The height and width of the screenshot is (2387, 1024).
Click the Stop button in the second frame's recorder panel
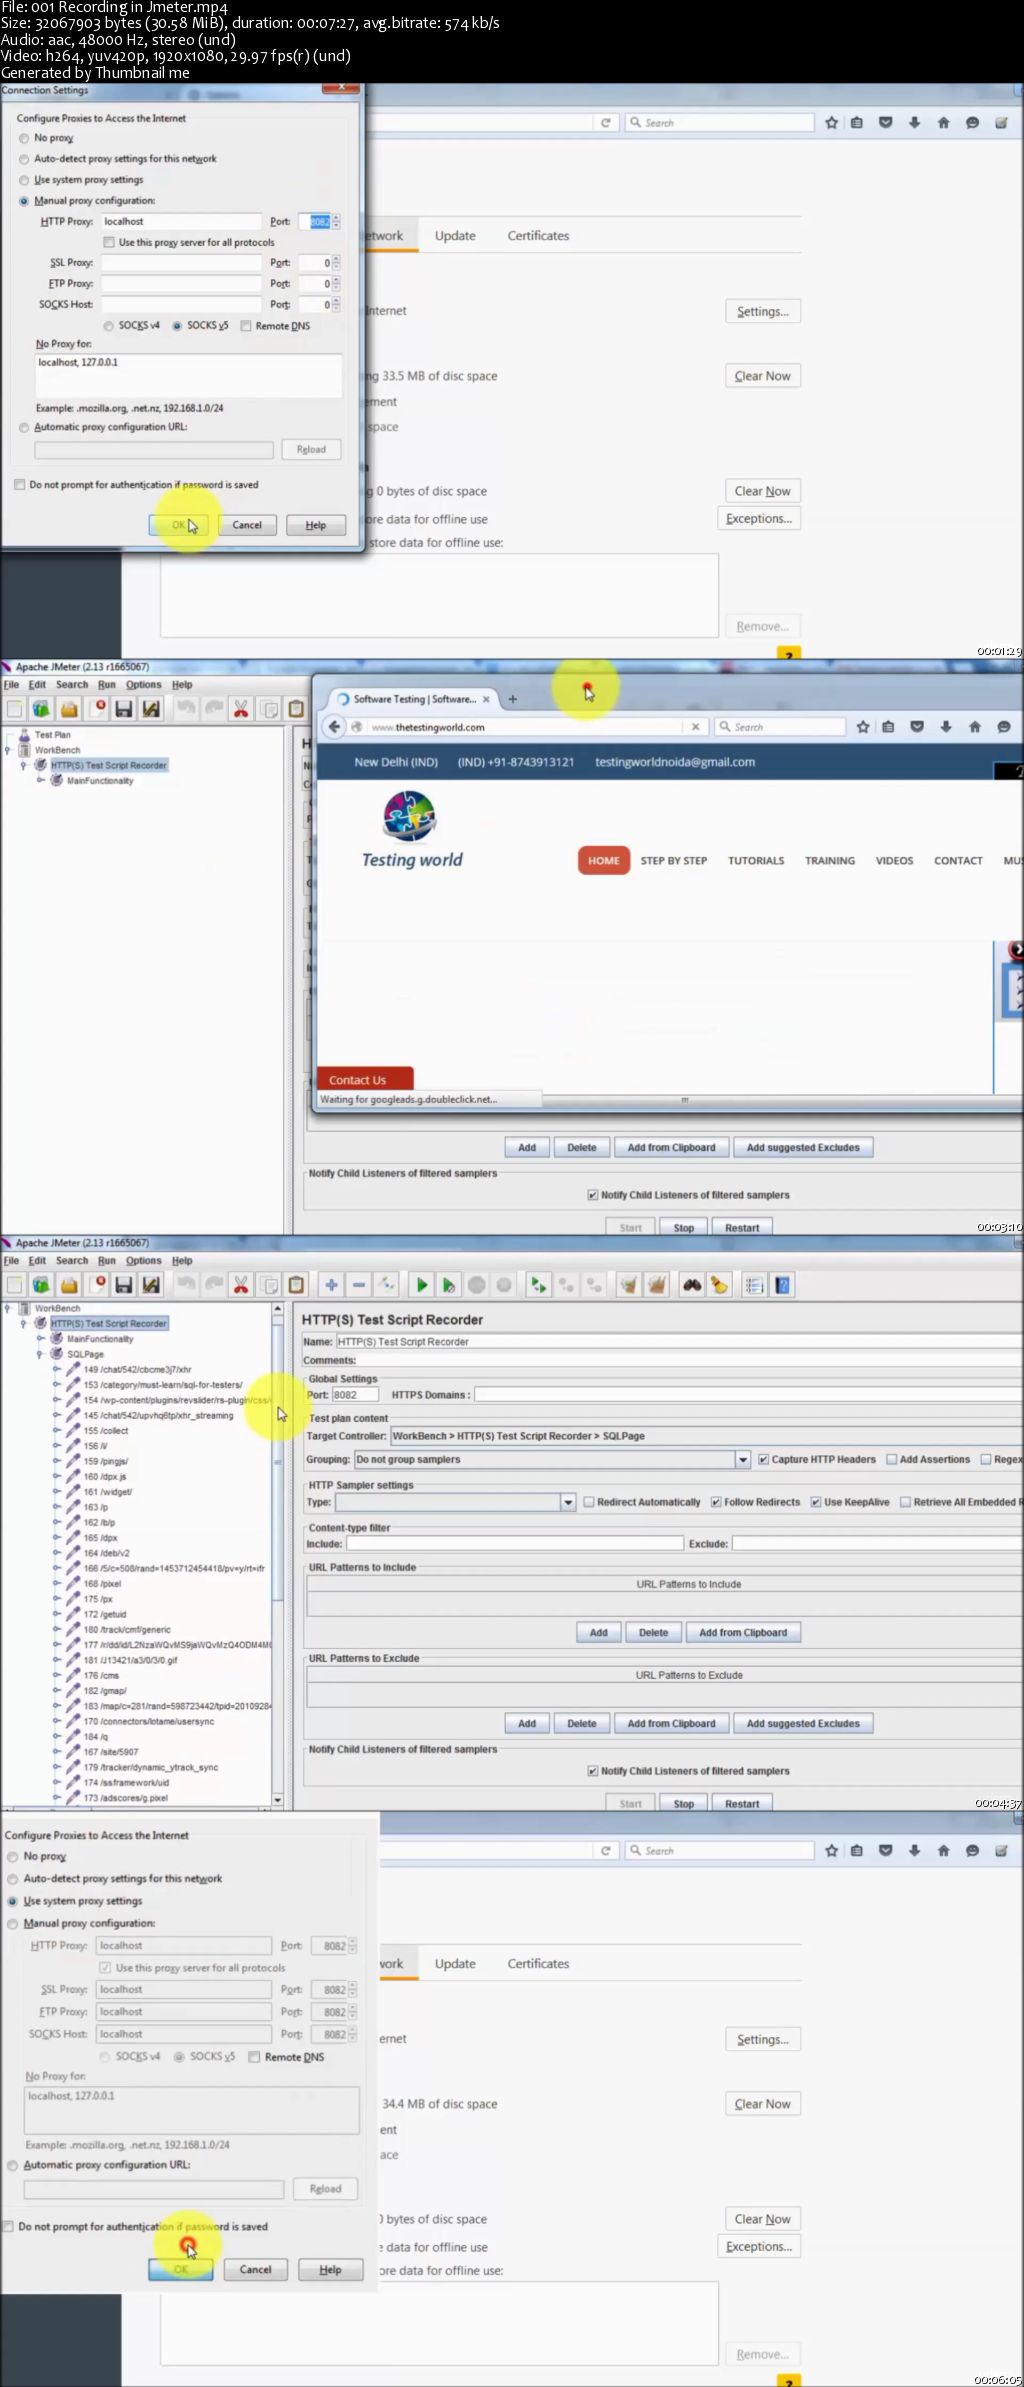click(x=684, y=1228)
